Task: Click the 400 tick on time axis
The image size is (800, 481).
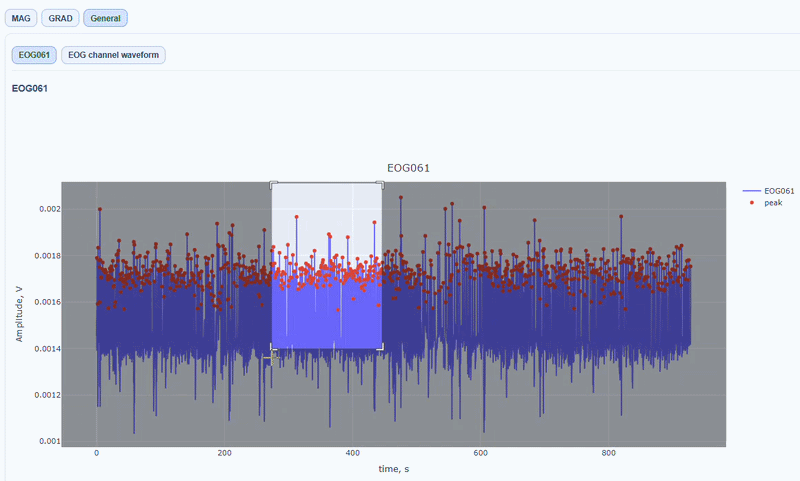Action: (x=352, y=453)
